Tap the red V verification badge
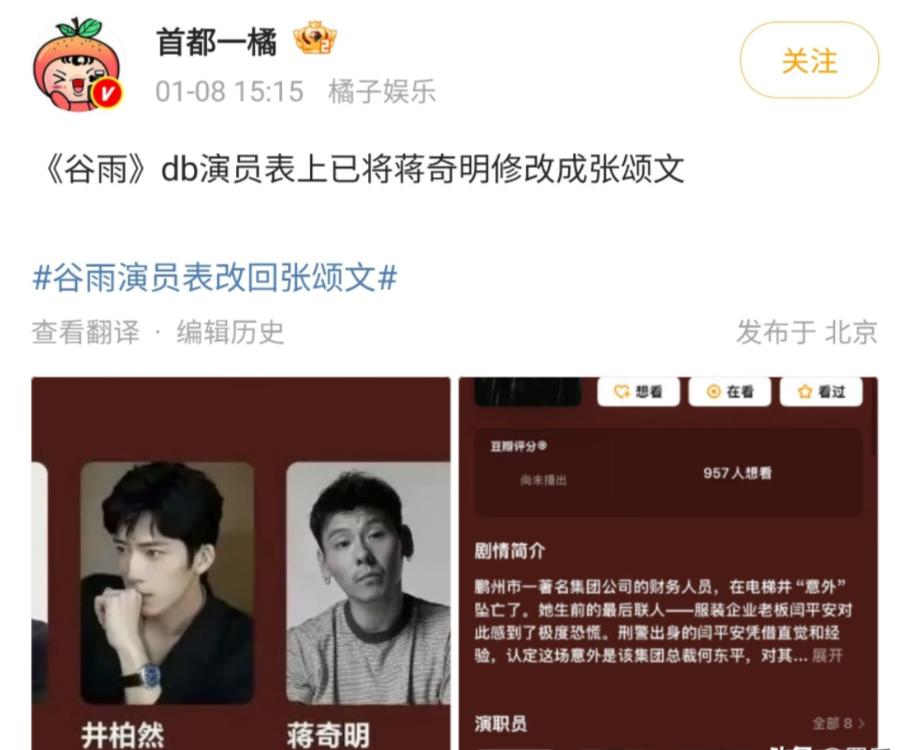This screenshot has height=750, width=904. click(x=107, y=93)
